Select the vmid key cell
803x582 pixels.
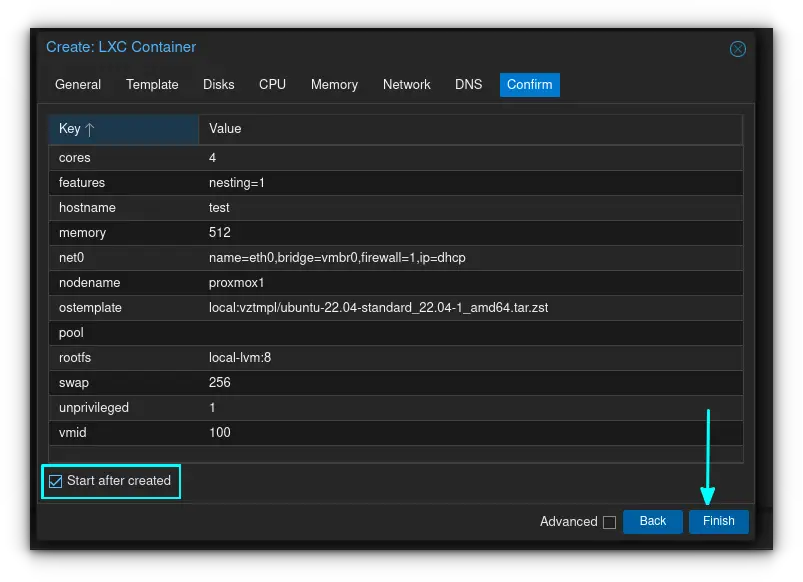click(x=123, y=433)
